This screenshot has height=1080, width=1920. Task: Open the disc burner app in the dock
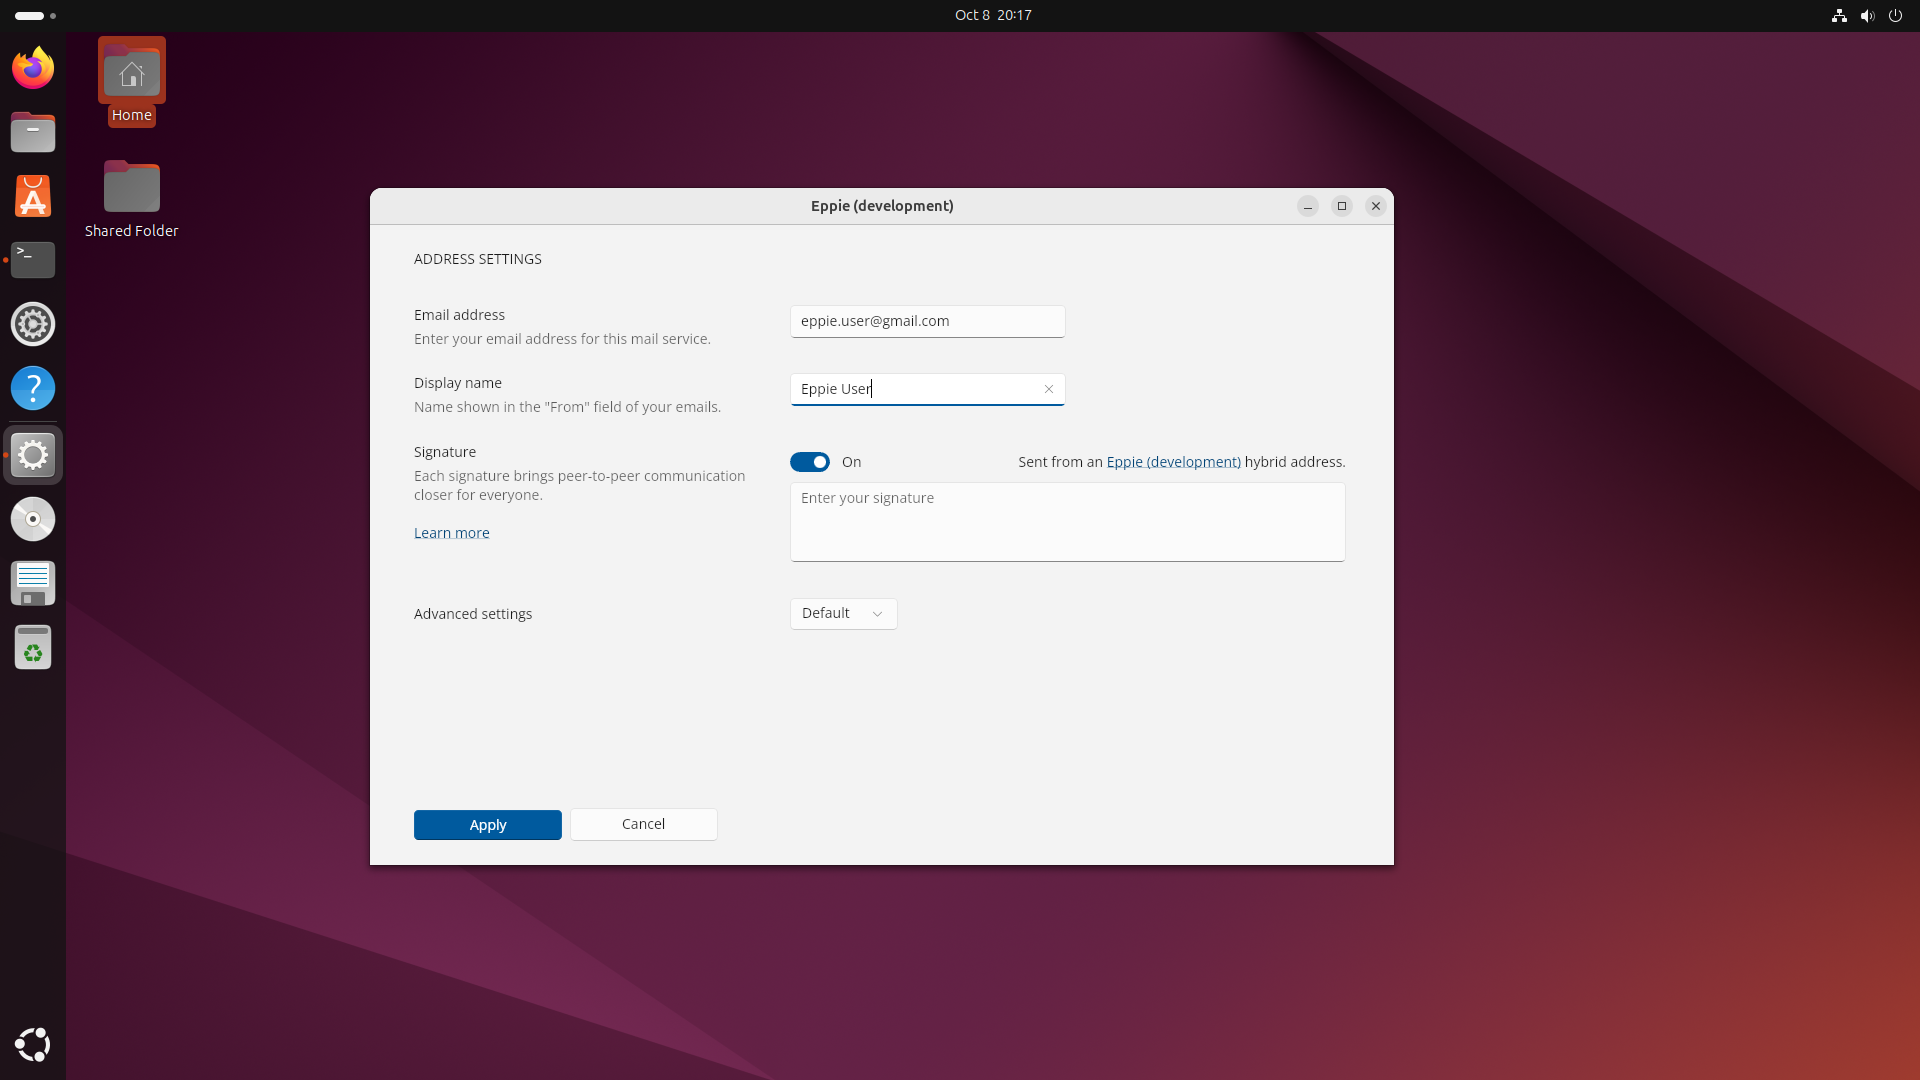coord(33,519)
